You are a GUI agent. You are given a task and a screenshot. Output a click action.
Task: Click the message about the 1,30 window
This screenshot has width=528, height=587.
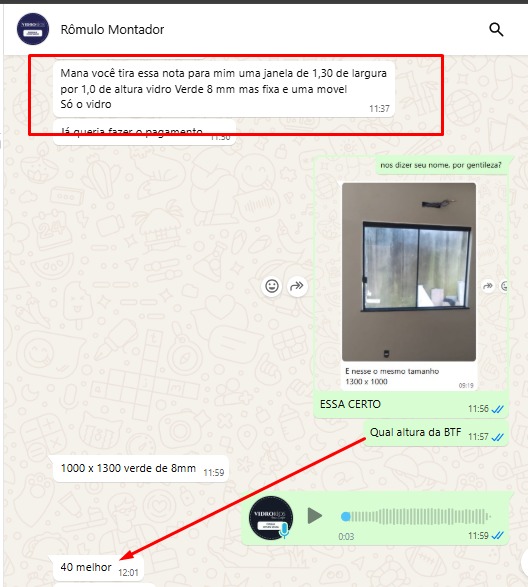coord(224,89)
